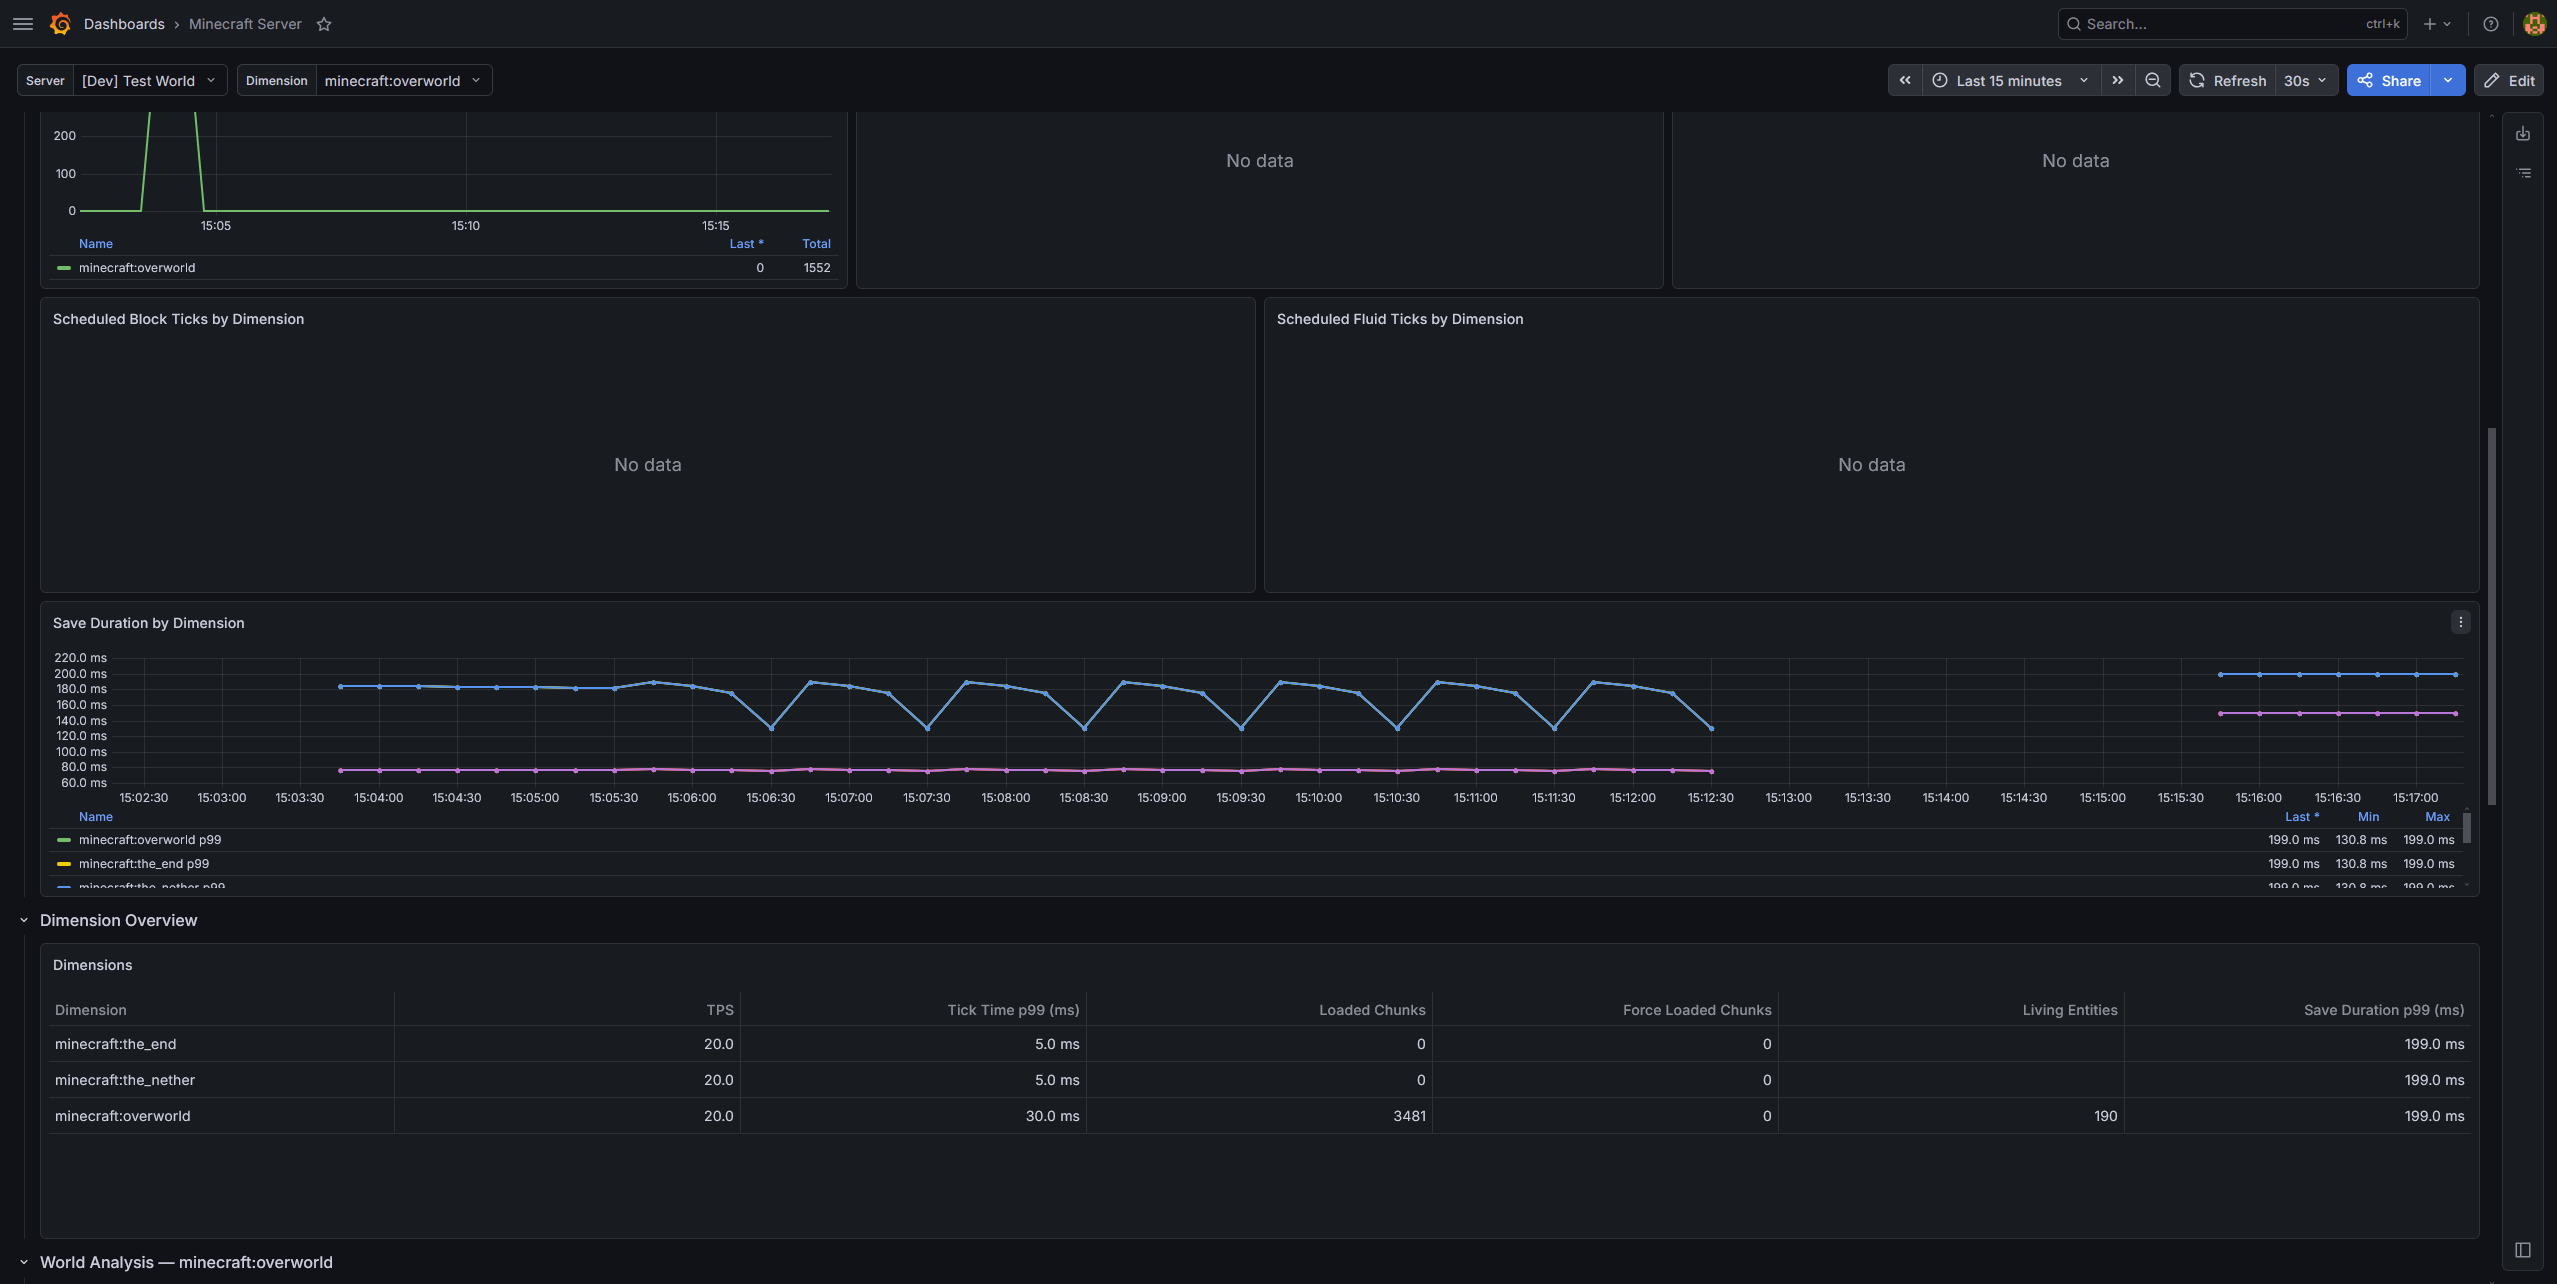
Task: Zoom out the time range
Action: pyautogui.click(x=2153, y=80)
